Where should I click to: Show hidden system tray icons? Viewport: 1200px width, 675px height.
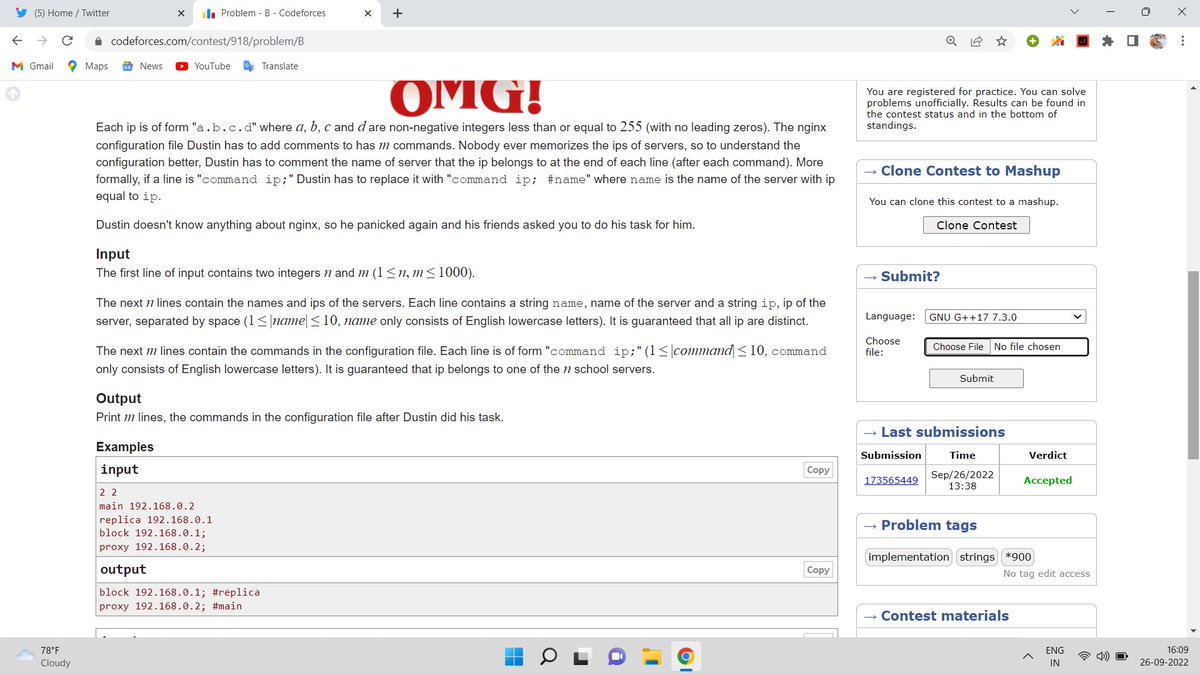pos(1027,656)
